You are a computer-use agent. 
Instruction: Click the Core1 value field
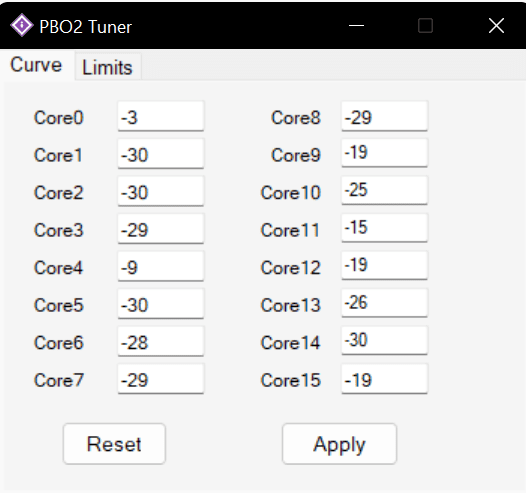click(161, 154)
